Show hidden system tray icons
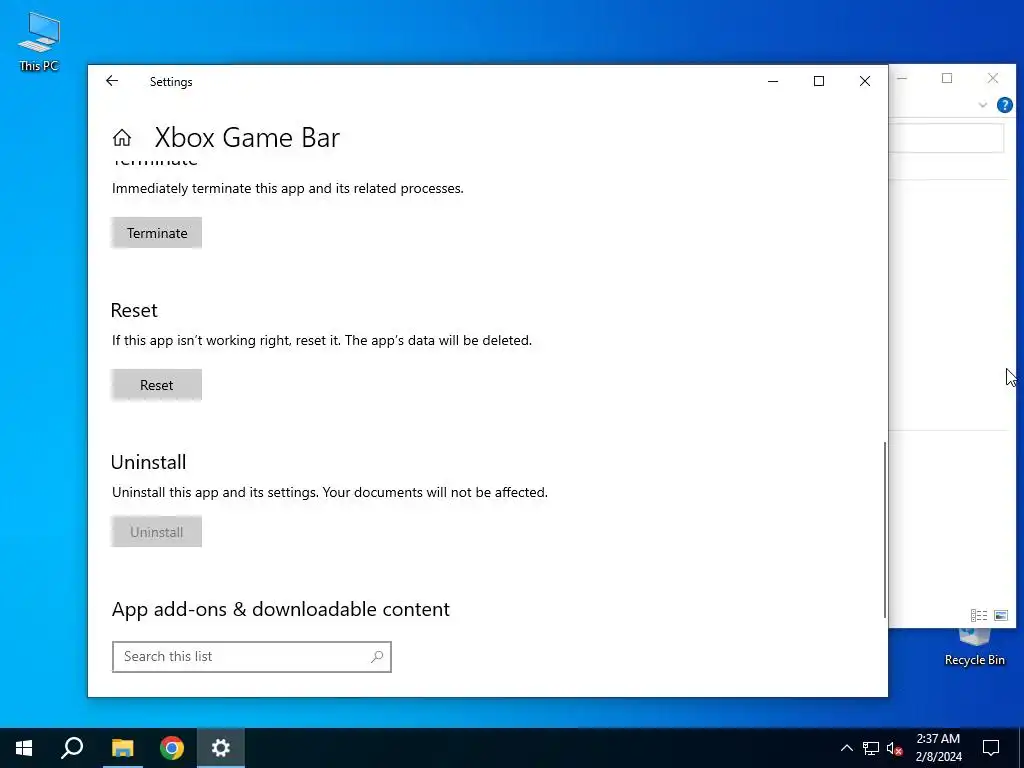 (846, 748)
